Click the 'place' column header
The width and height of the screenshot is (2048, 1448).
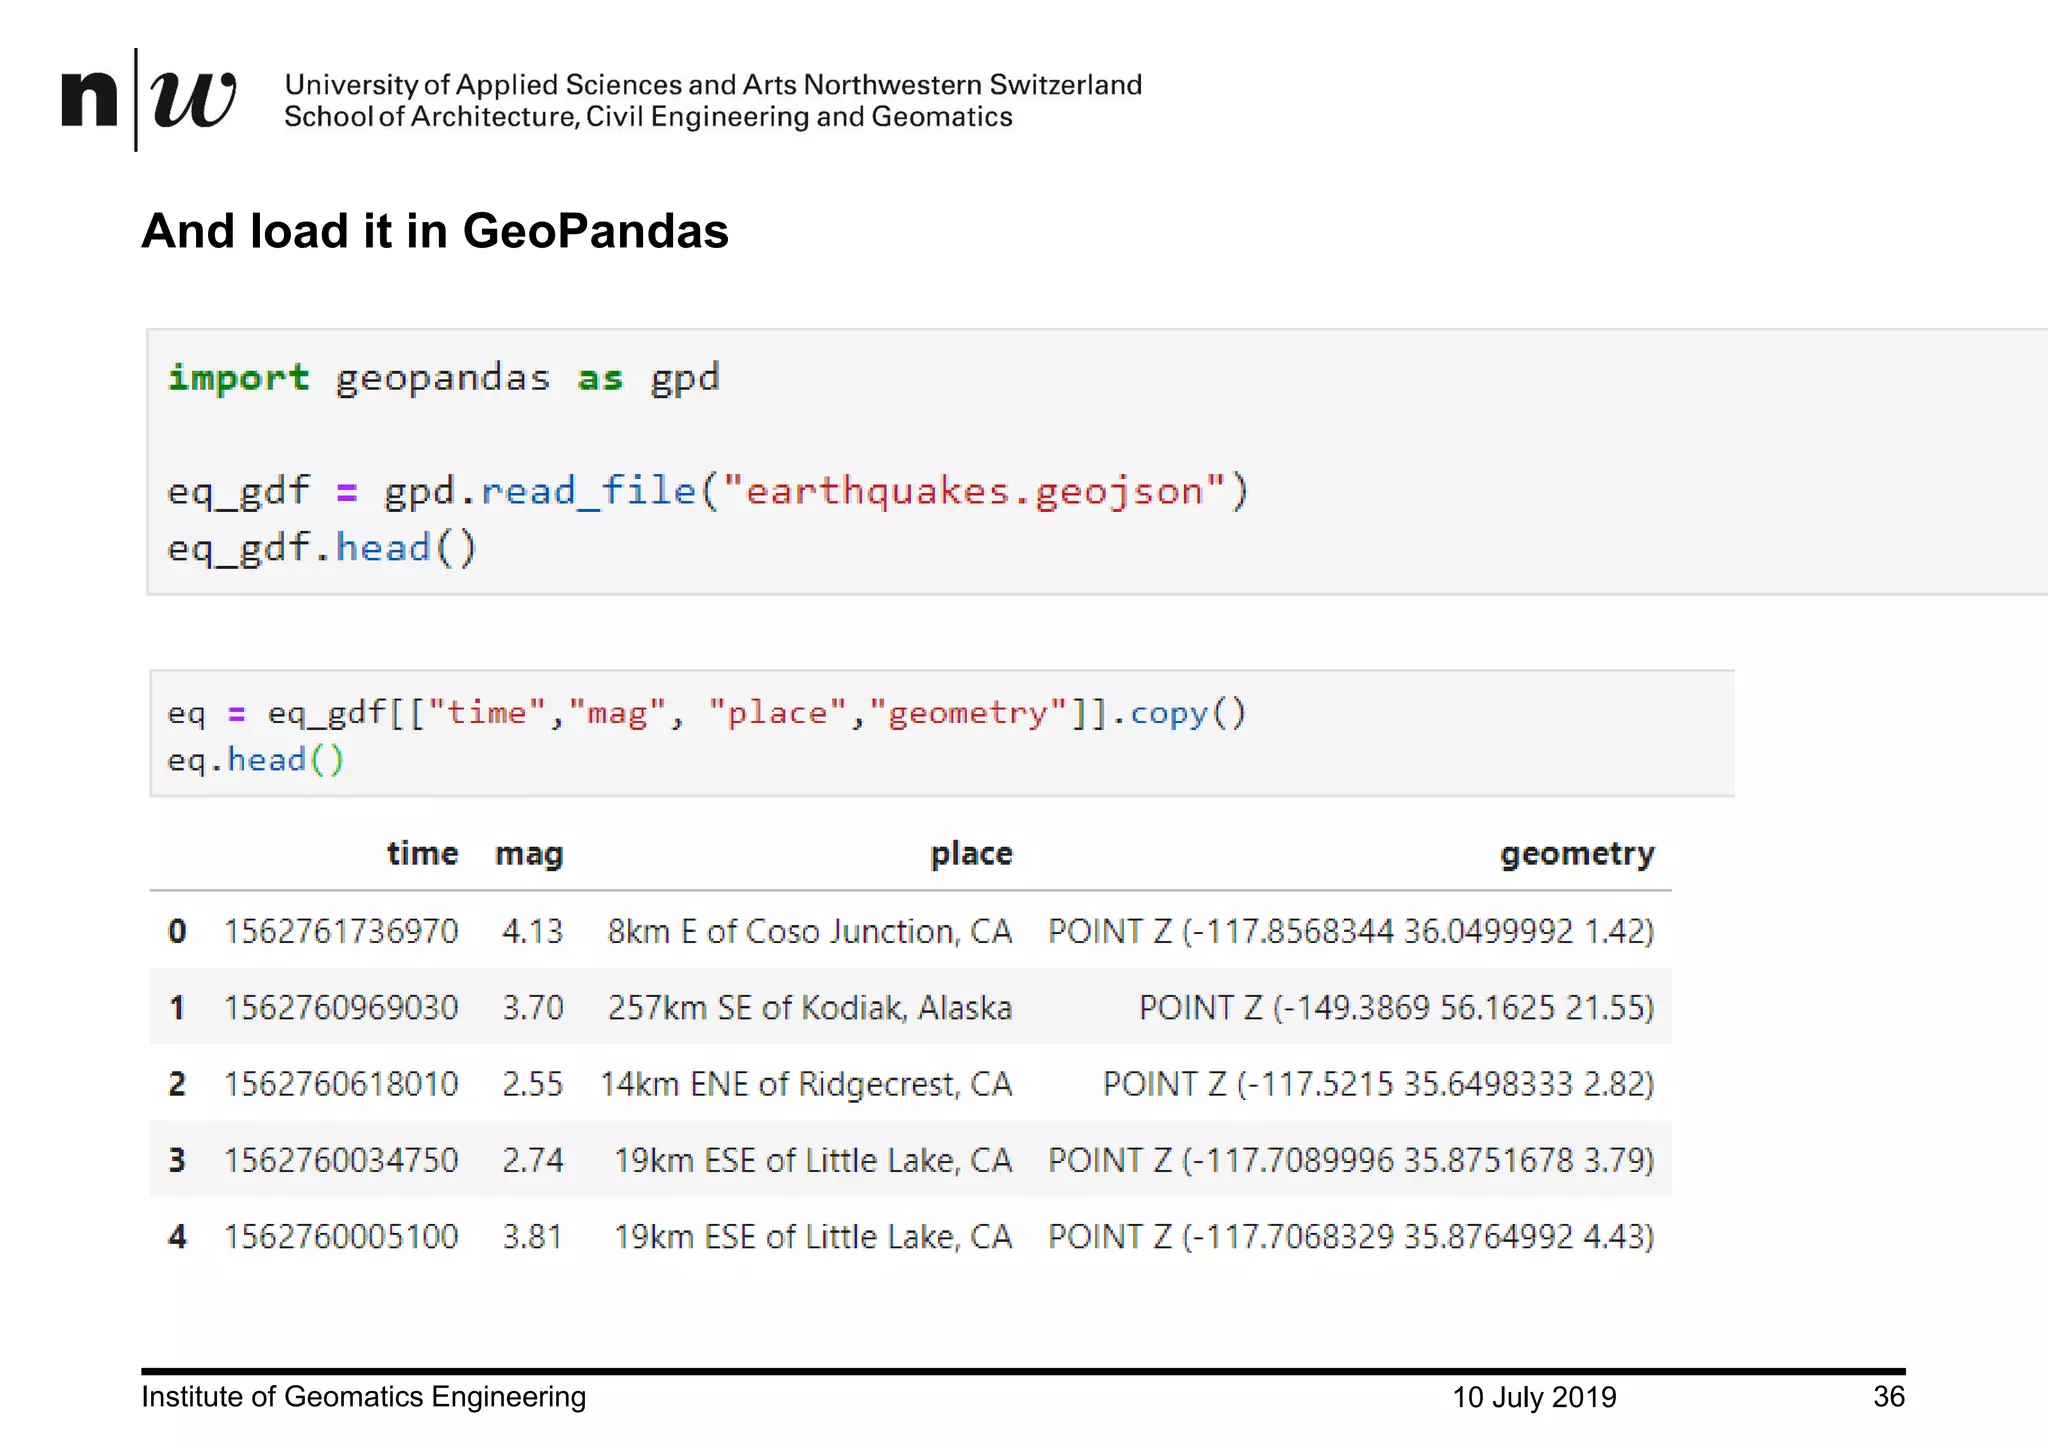coord(971,853)
